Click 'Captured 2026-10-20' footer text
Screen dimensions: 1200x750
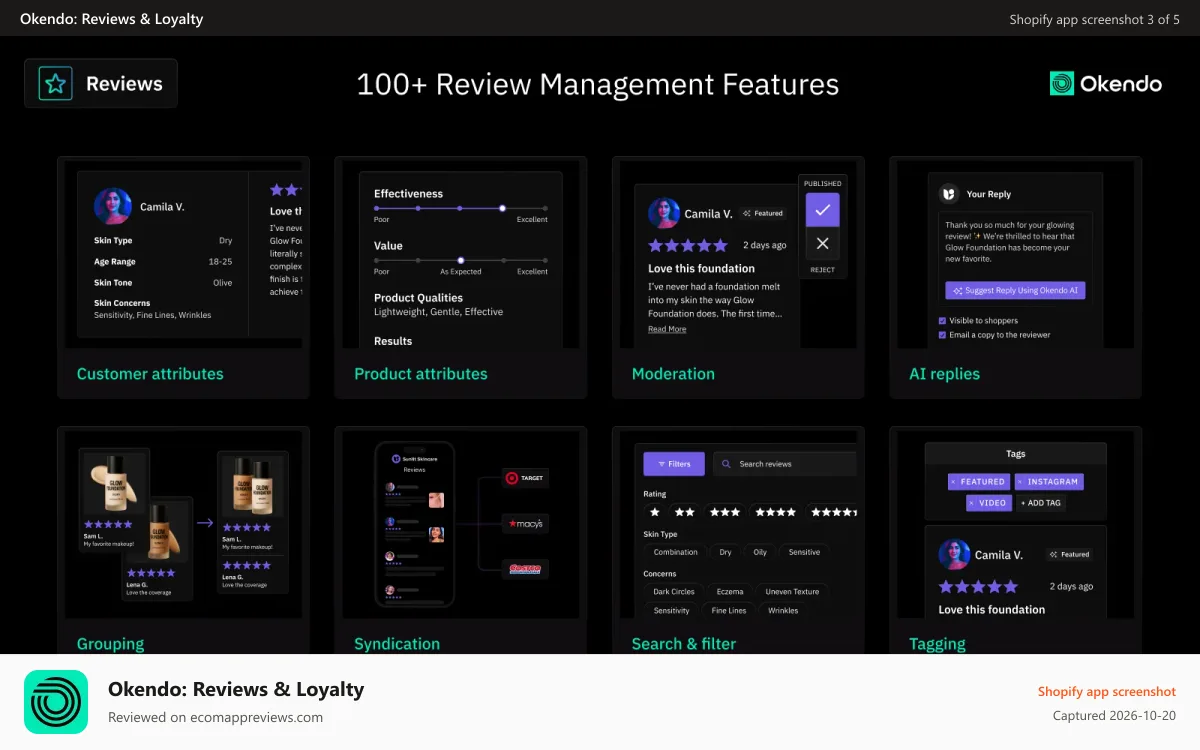point(1114,715)
